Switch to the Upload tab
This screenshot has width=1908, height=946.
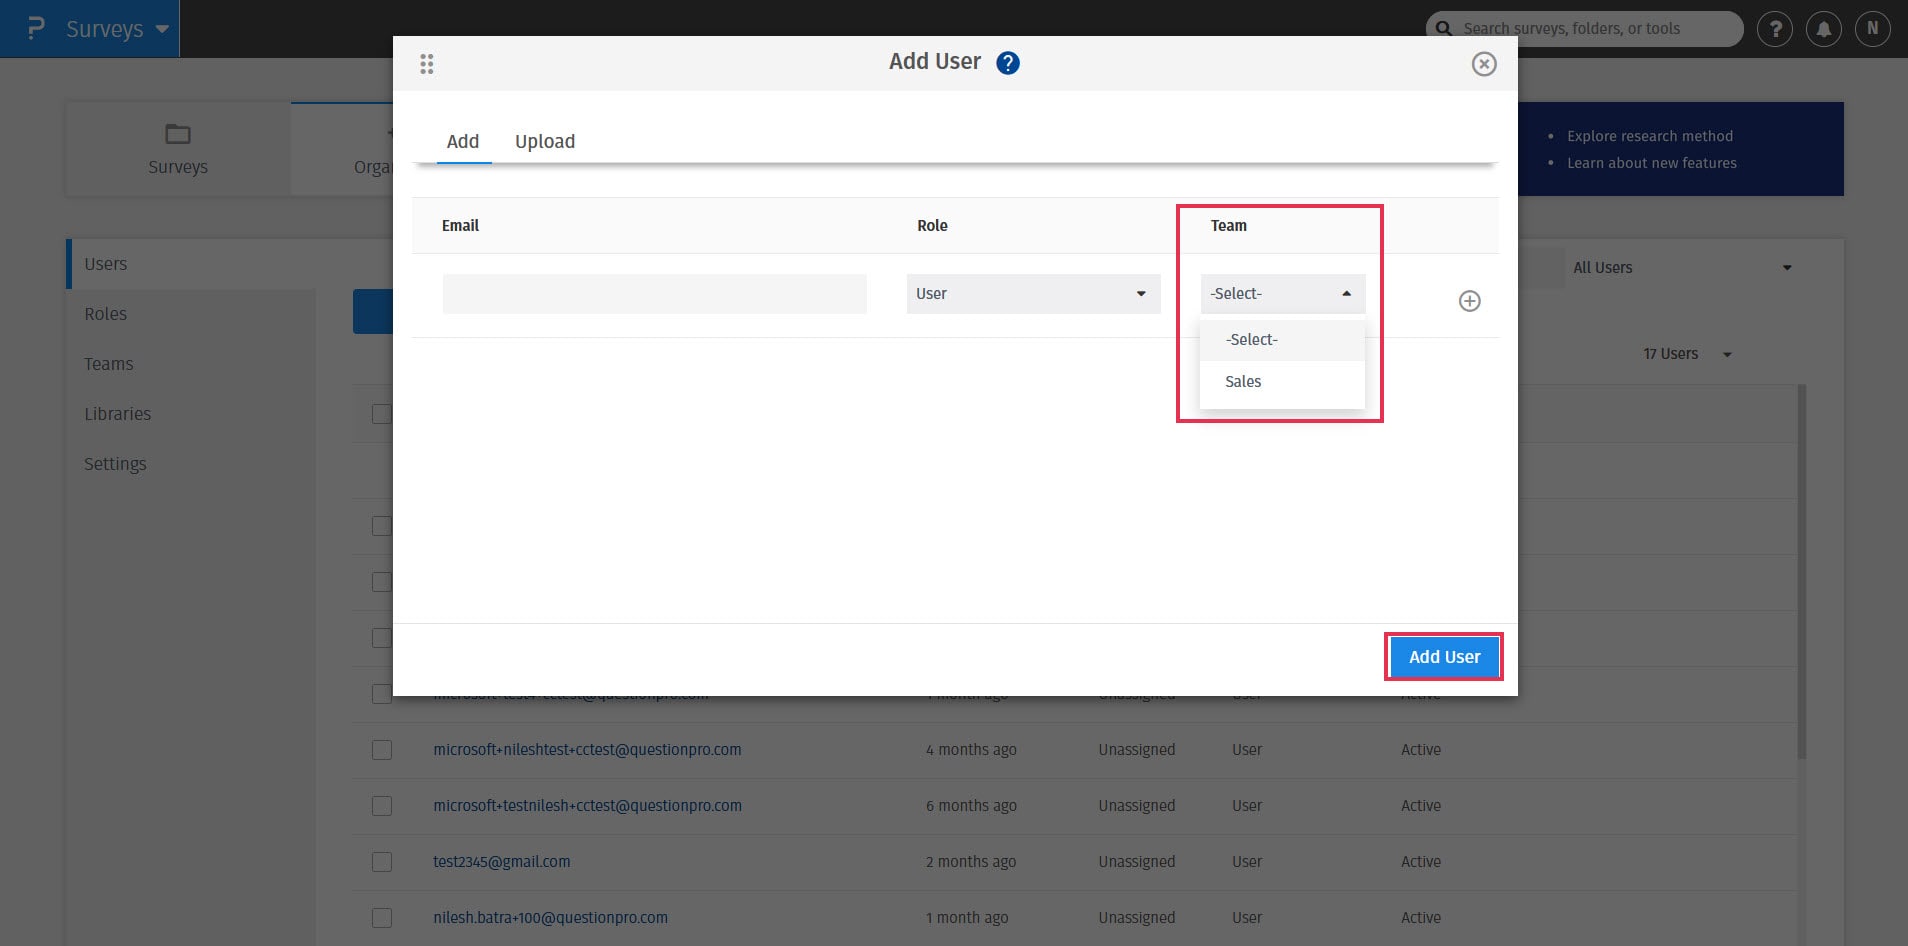(x=544, y=141)
